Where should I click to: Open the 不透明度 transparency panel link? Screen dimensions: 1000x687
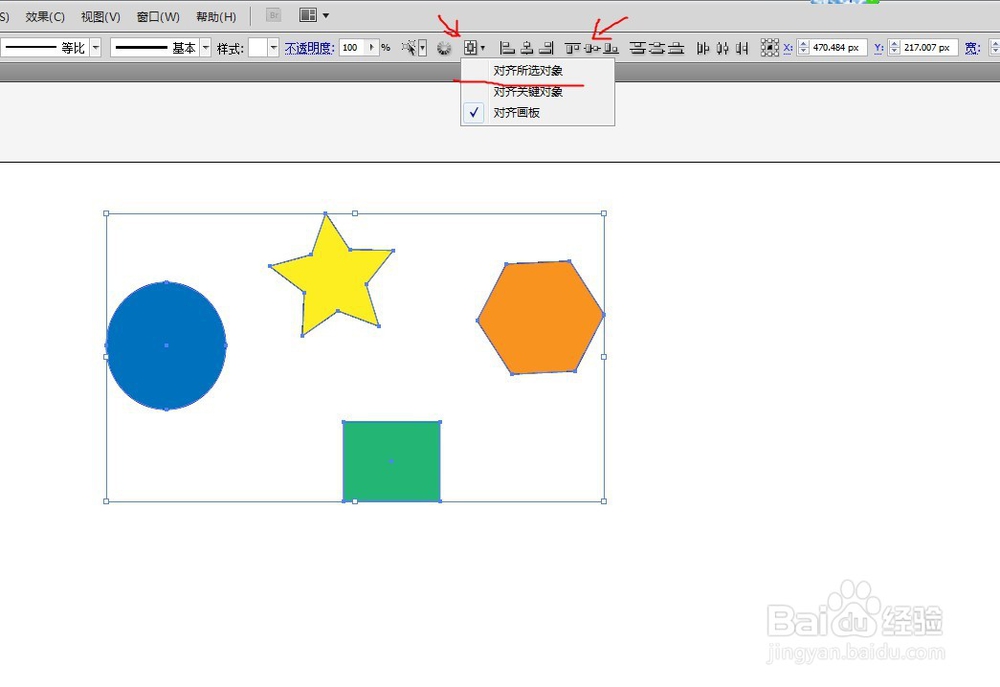pyautogui.click(x=309, y=48)
